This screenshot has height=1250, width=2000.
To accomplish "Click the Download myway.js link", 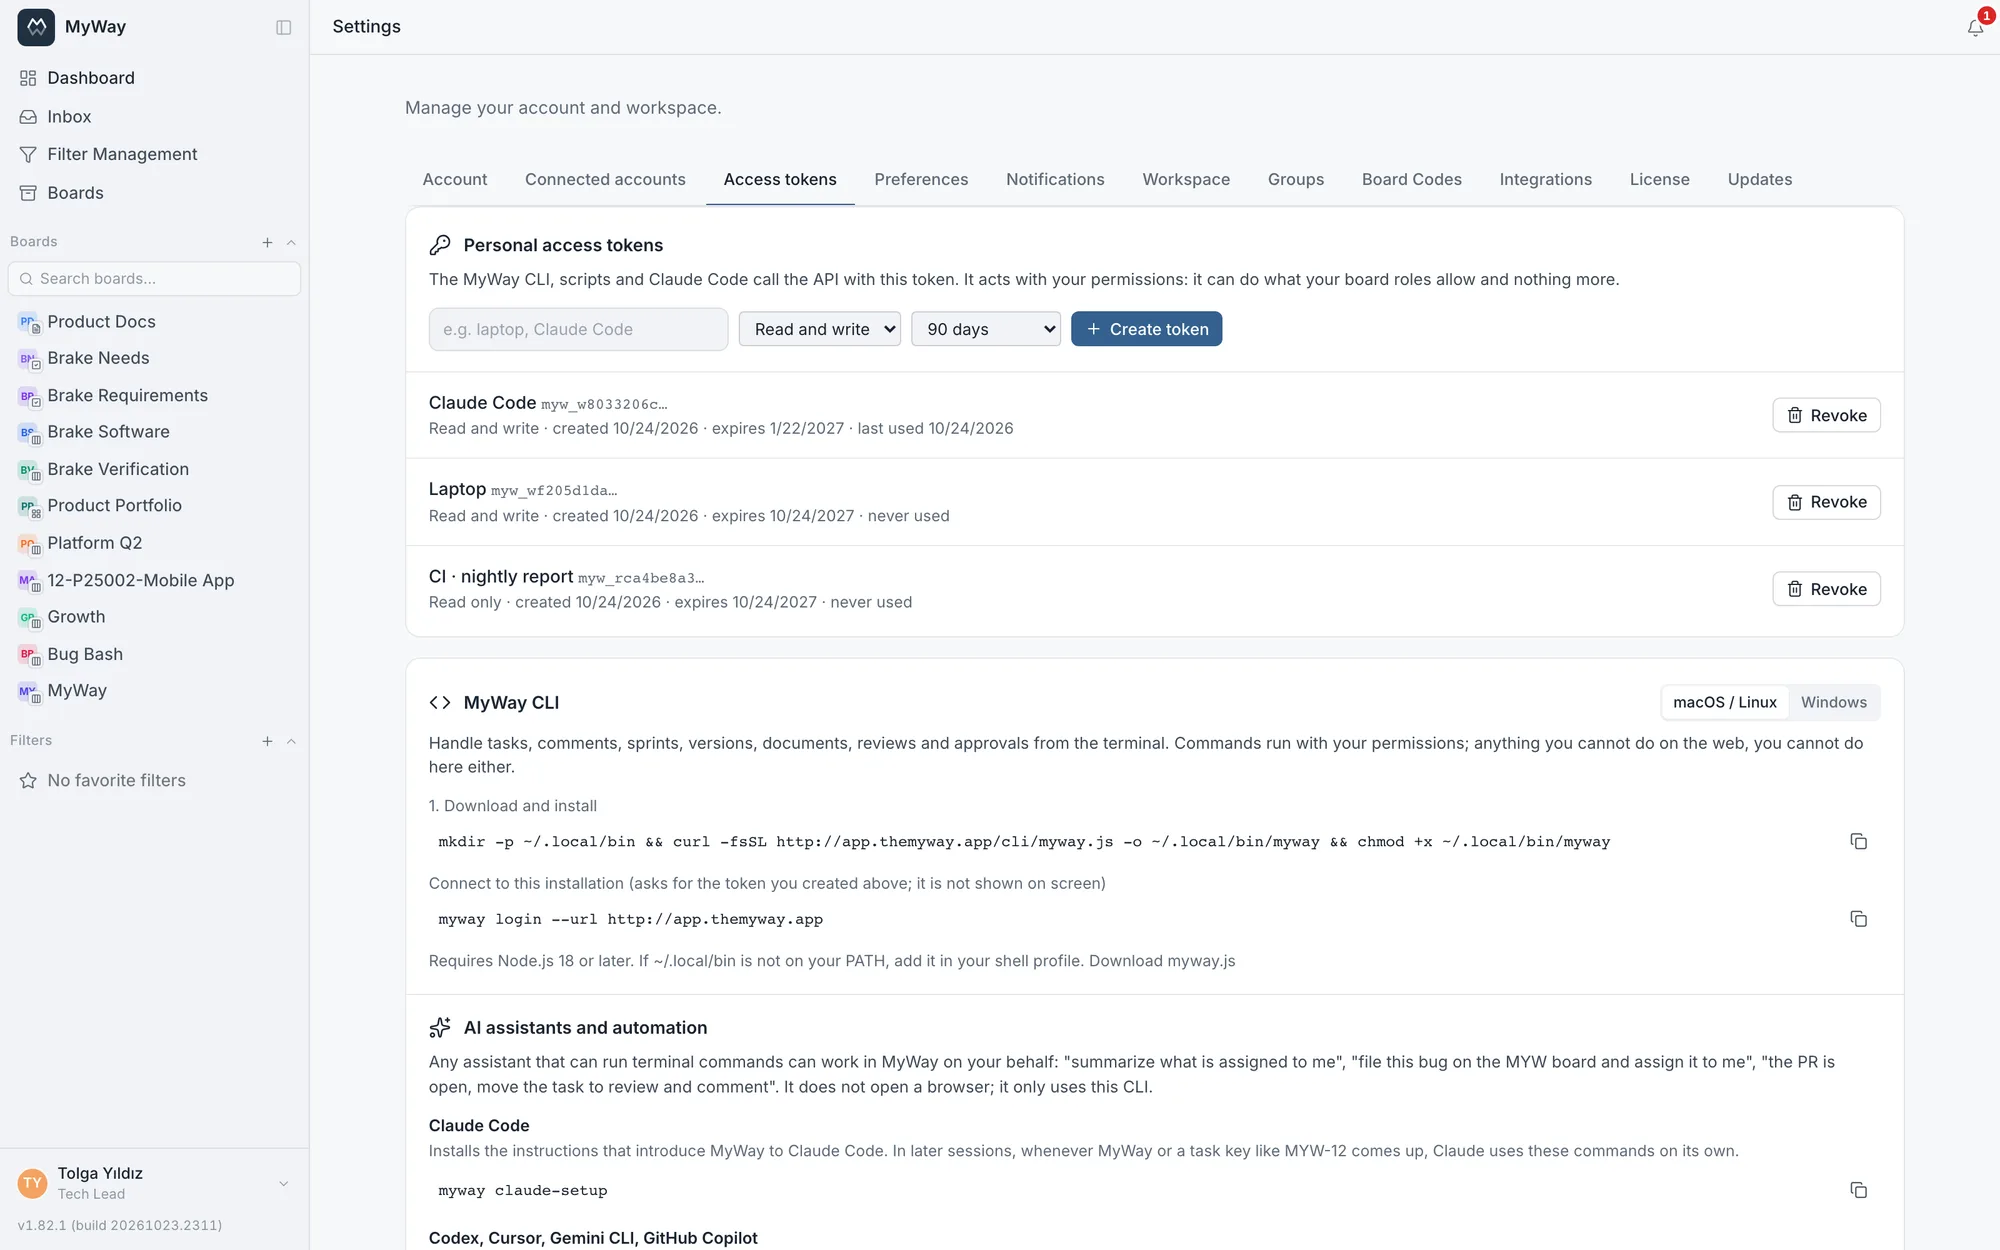I will [1162, 961].
